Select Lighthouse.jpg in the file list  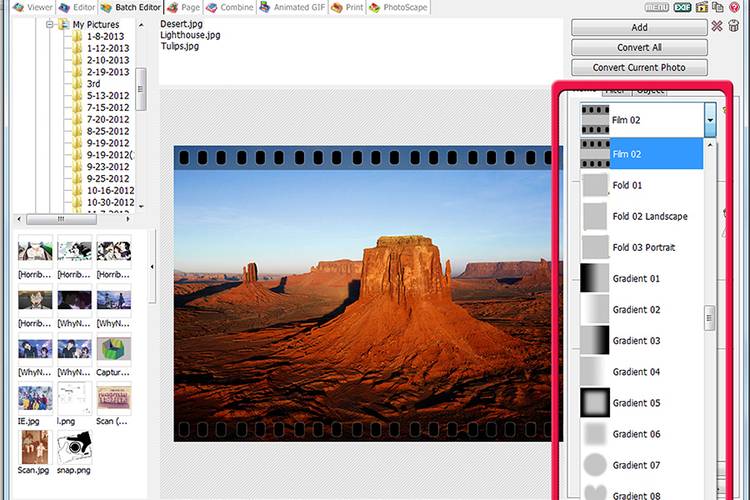(x=190, y=35)
